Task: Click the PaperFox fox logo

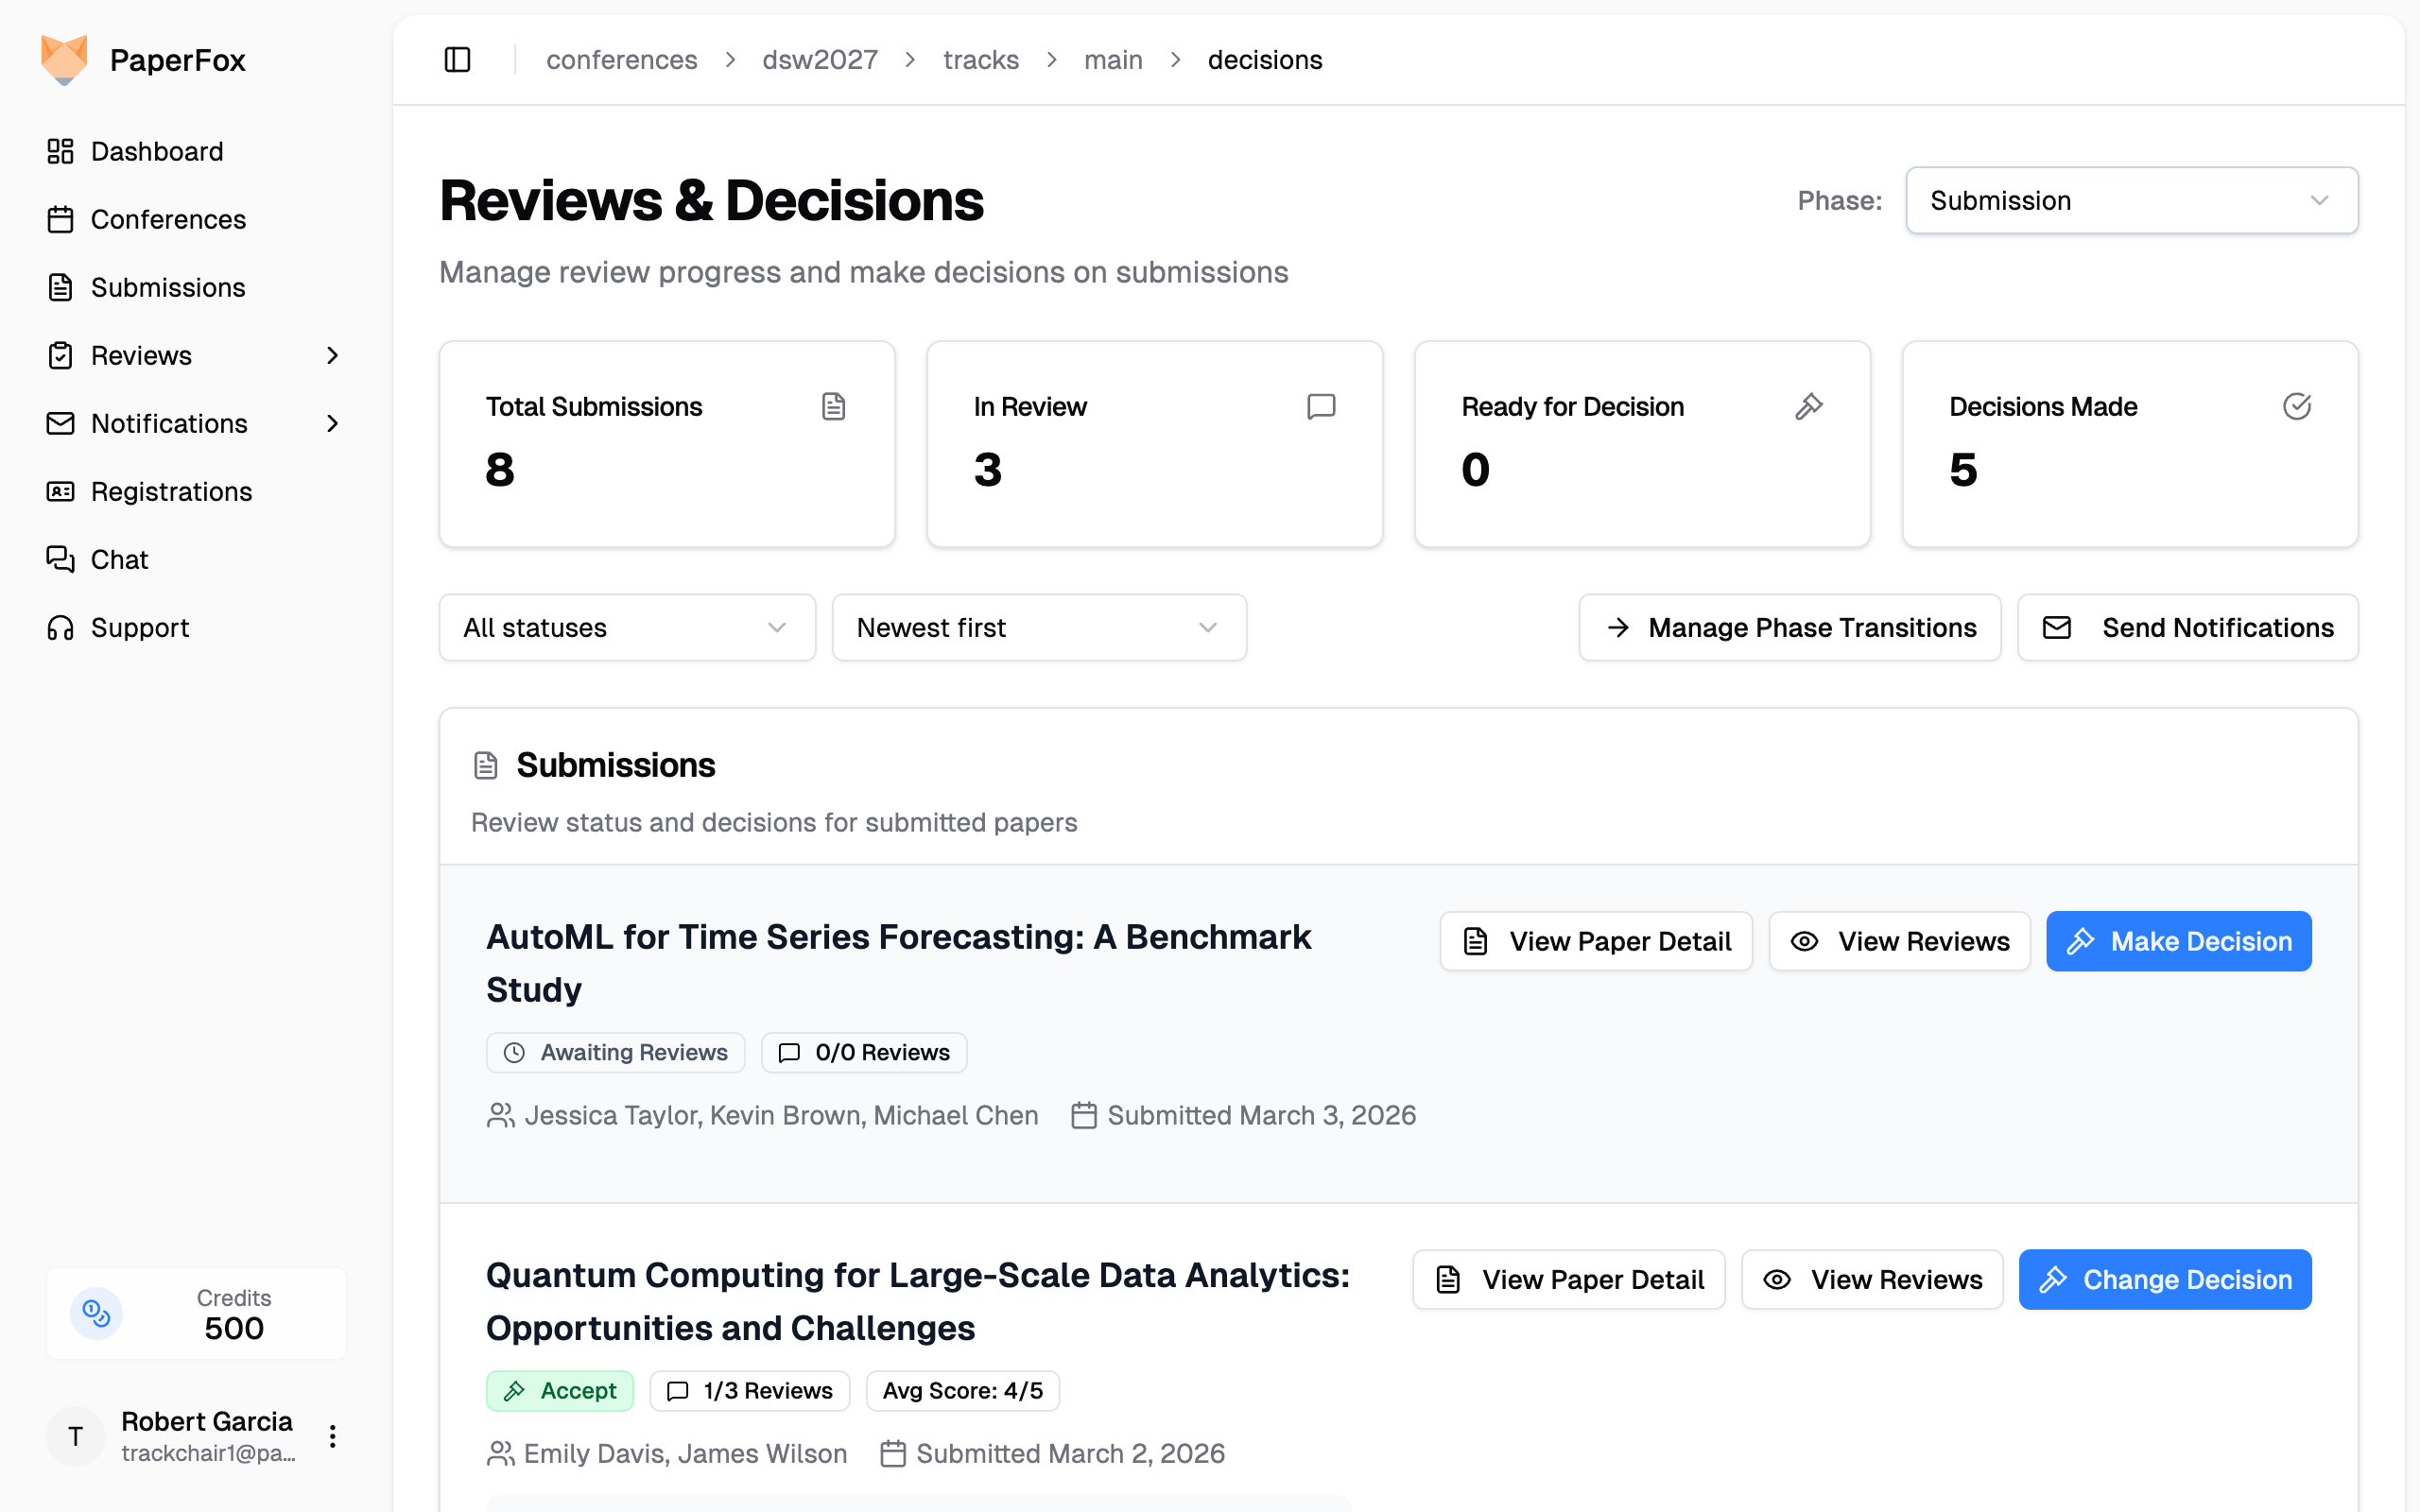Action: (64, 60)
